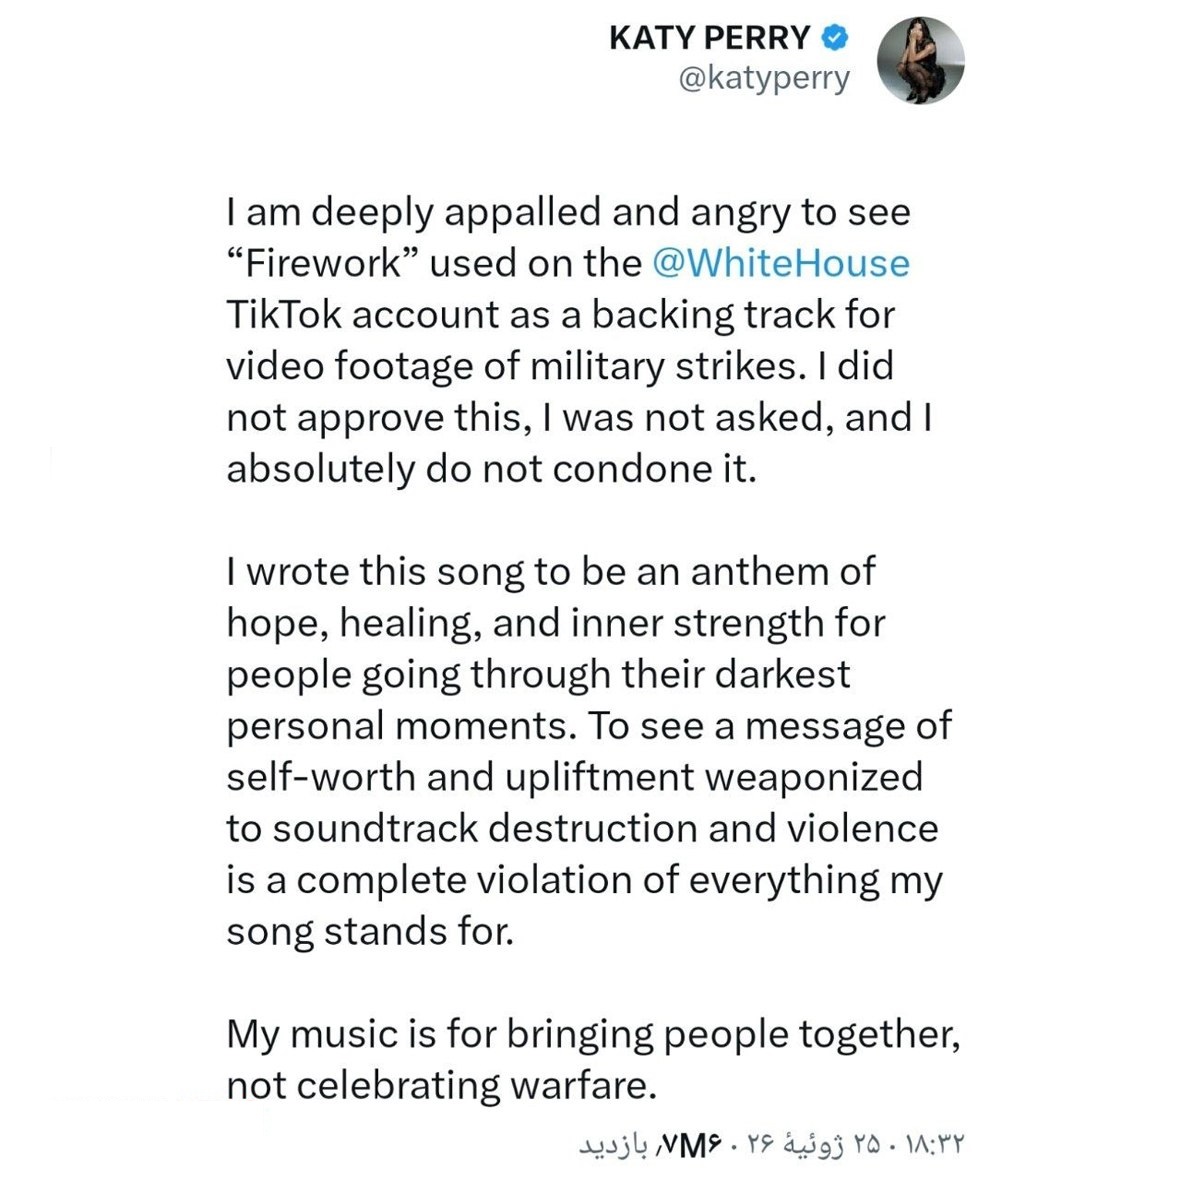
Task: Click the 18:32 post timestamp
Action: tap(935, 1144)
